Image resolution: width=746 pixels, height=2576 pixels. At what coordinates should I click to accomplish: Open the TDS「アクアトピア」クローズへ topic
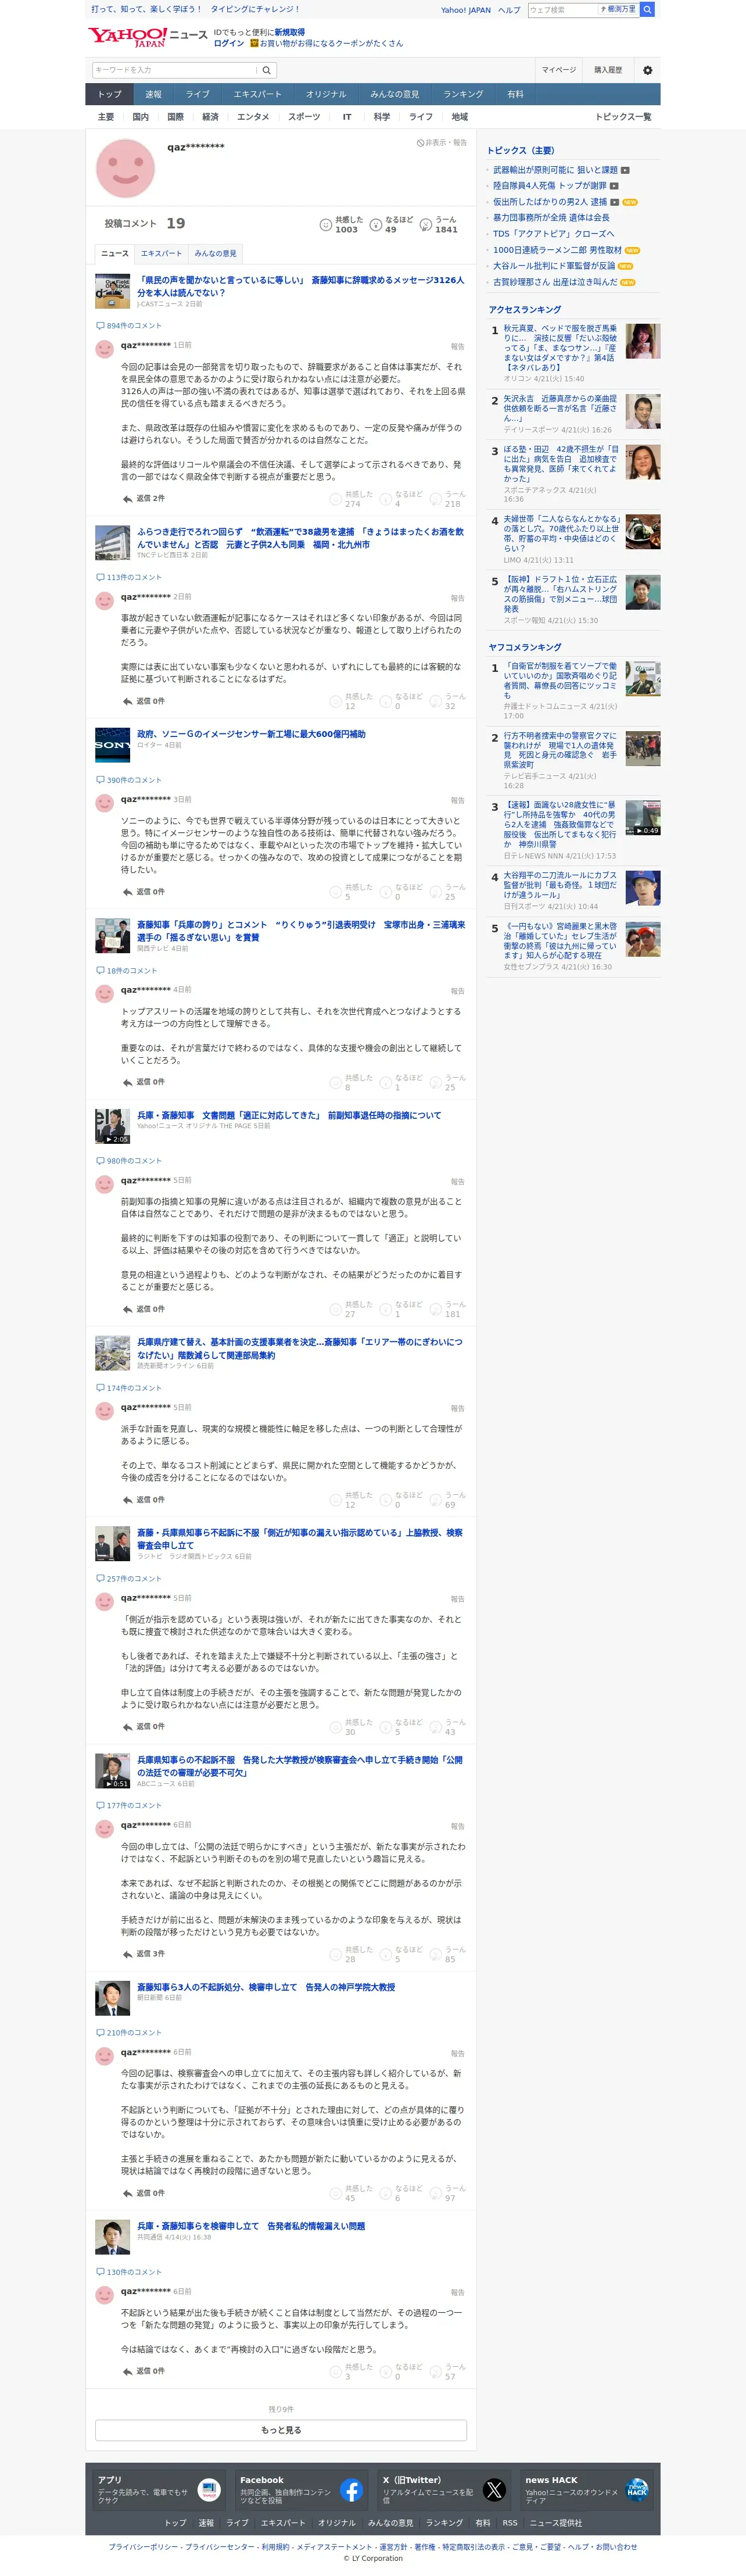(x=553, y=234)
